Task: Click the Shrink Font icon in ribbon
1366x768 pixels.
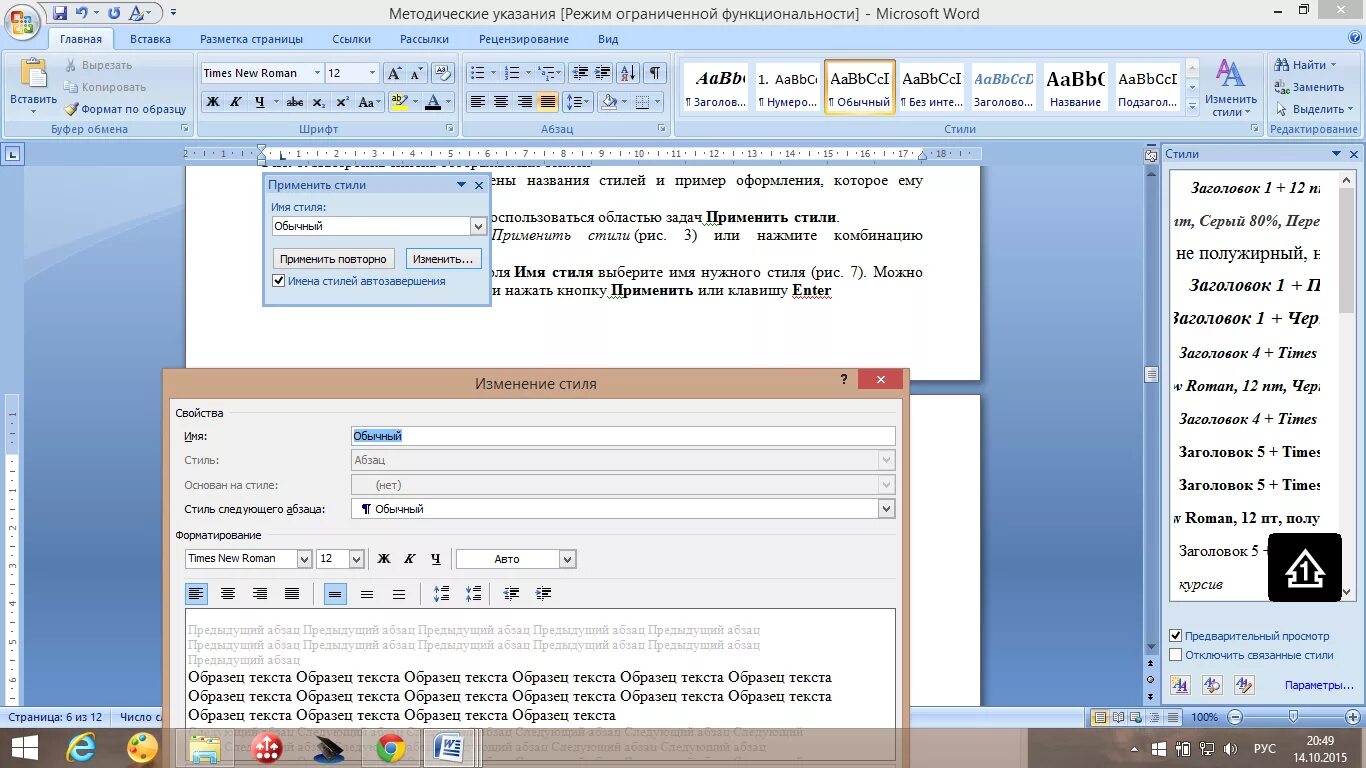Action: pos(415,73)
